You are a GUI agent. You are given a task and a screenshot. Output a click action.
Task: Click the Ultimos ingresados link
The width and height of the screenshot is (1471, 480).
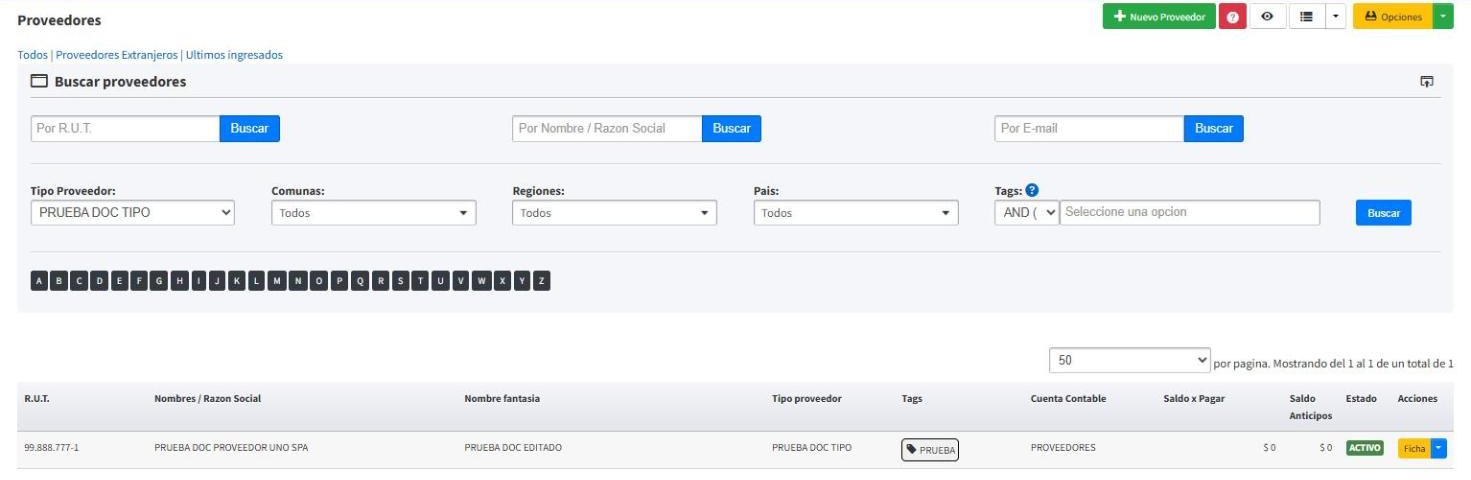(x=234, y=55)
